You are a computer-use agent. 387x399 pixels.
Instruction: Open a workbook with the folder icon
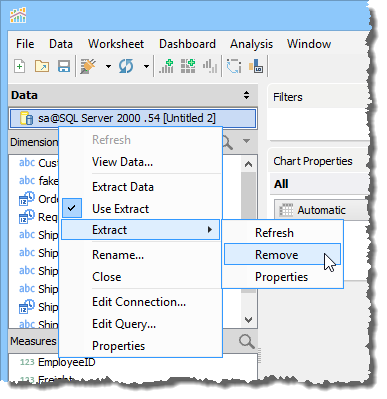pyautogui.click(x=42, y=66)
